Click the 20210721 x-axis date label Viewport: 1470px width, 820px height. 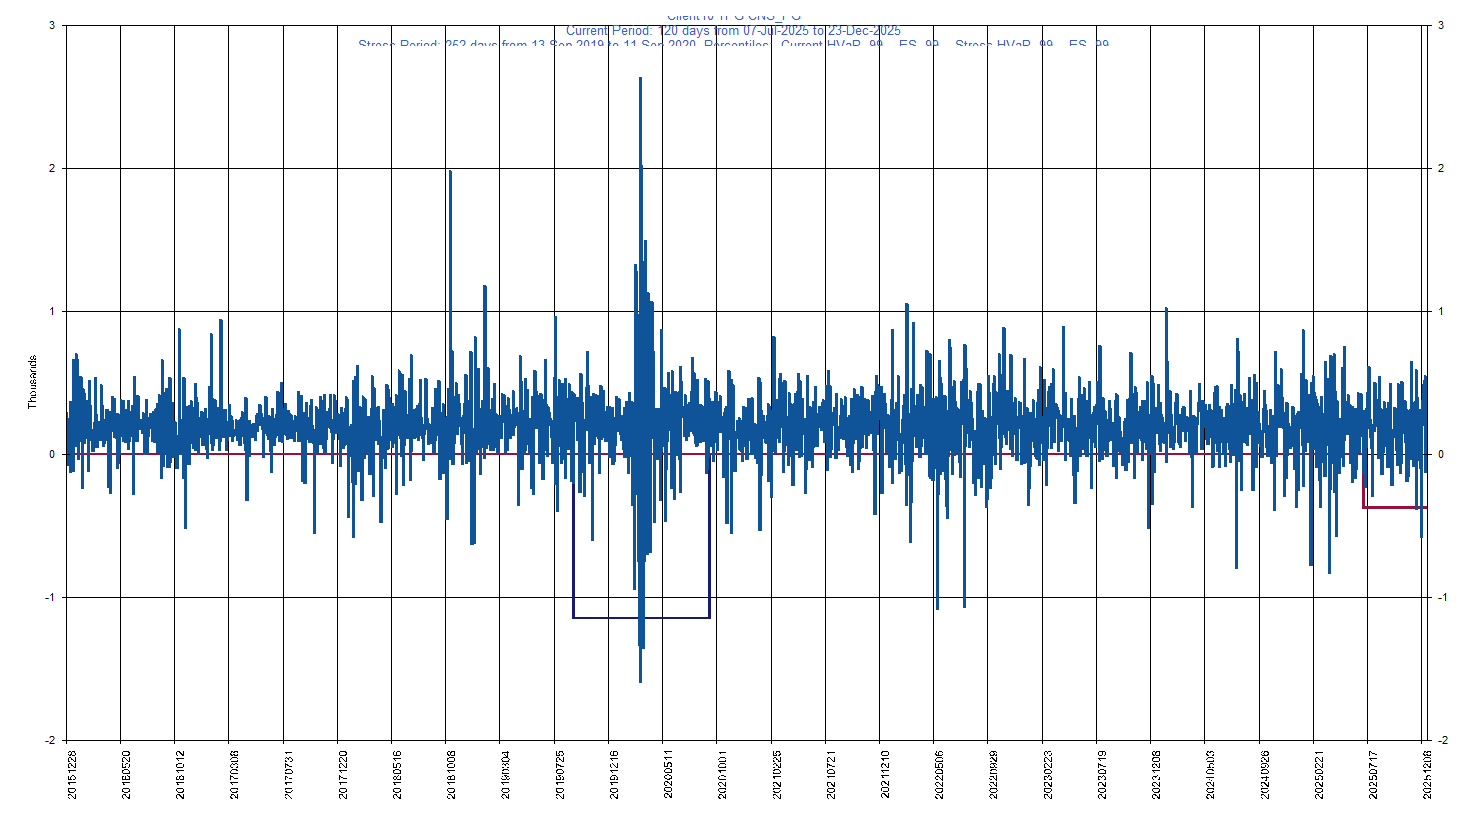[830, 775]
